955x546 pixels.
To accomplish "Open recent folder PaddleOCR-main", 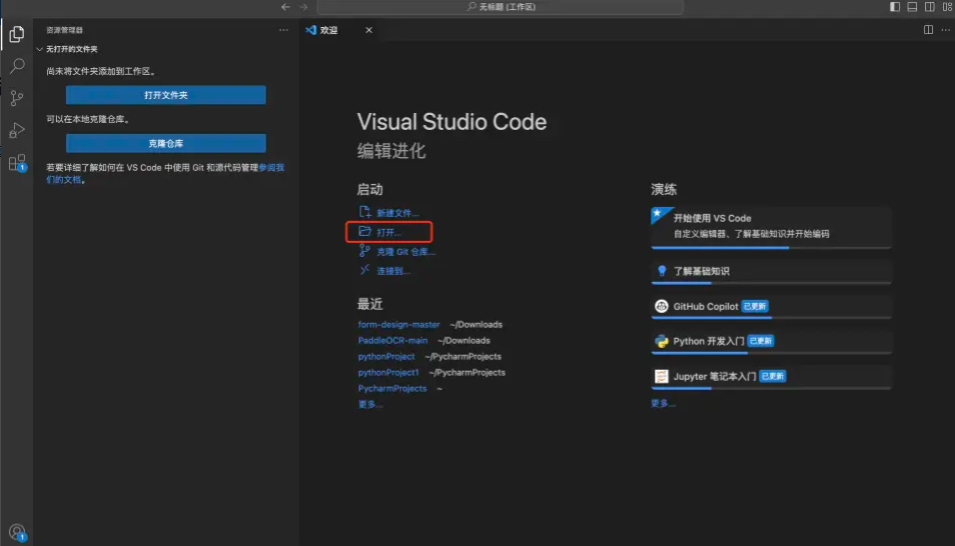I will click(393, 341).
